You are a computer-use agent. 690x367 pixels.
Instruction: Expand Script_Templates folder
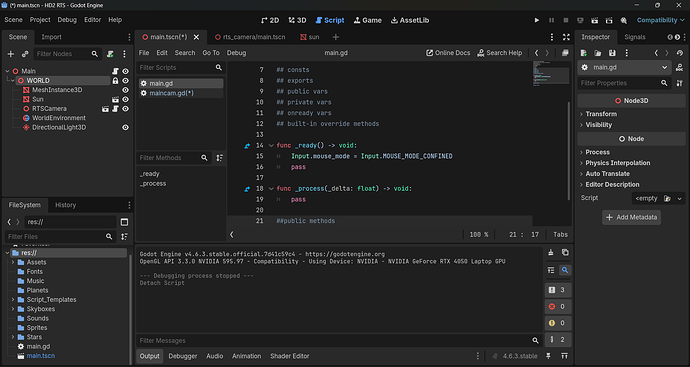(x=13, y=300)
